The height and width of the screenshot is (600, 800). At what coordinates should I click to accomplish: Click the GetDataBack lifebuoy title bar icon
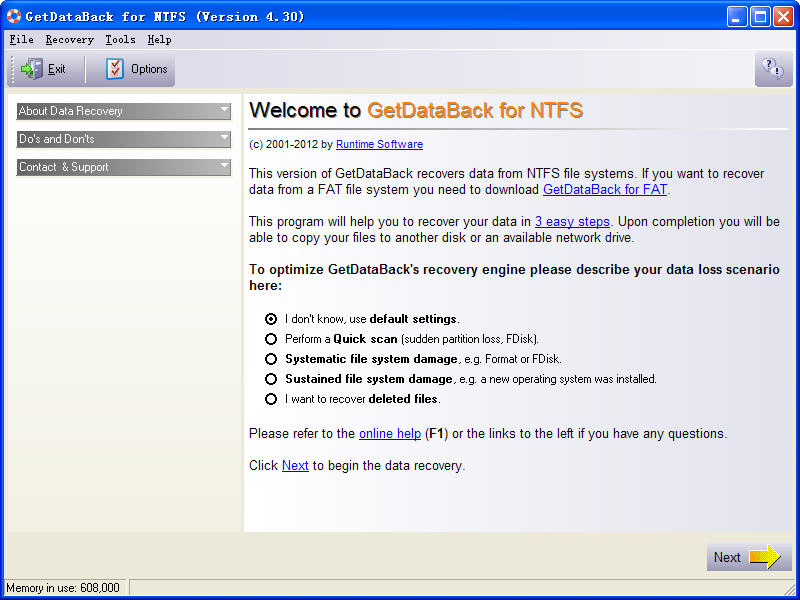(x=13, y=16)
